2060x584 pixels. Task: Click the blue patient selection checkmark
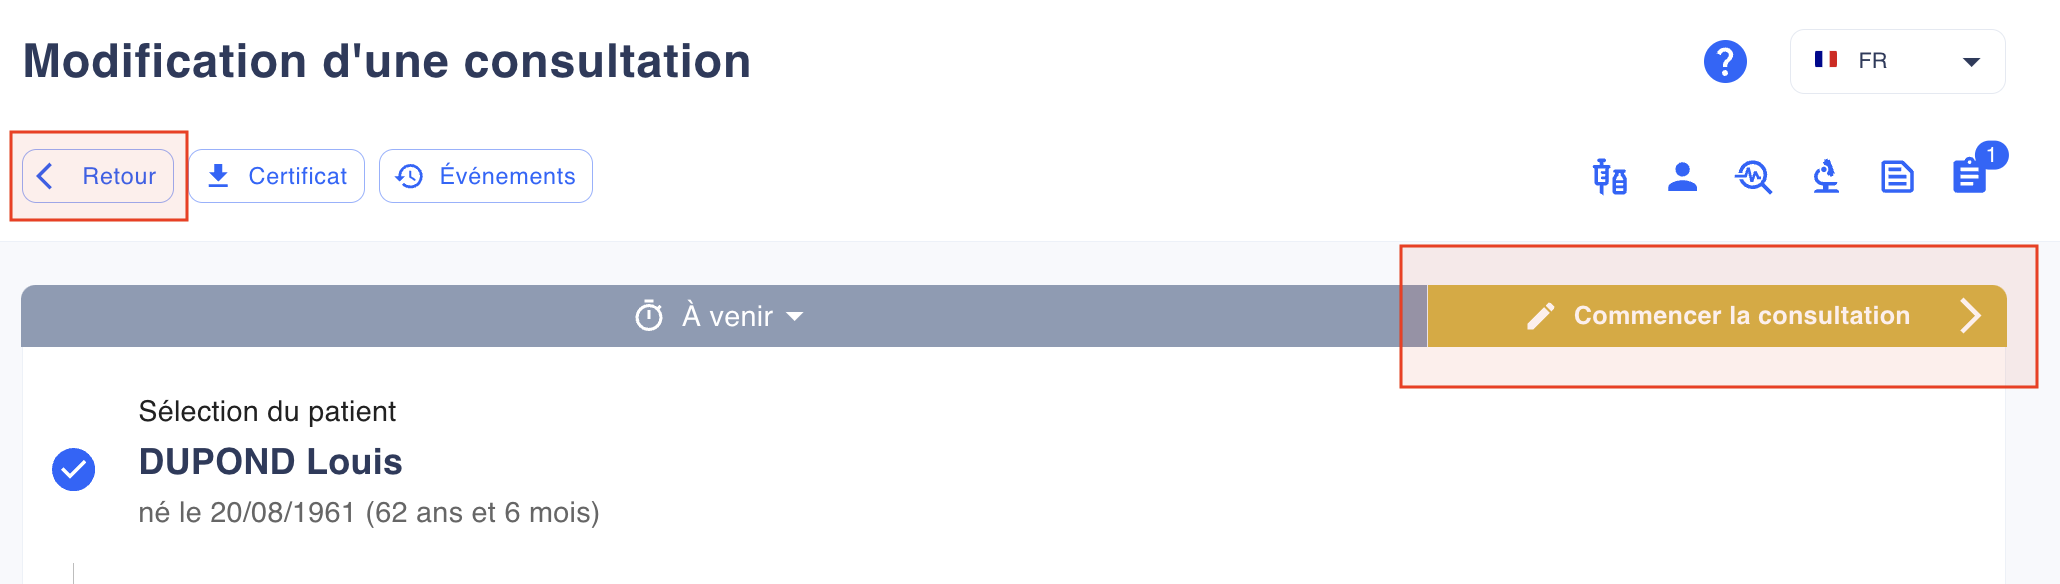[73, 469]
